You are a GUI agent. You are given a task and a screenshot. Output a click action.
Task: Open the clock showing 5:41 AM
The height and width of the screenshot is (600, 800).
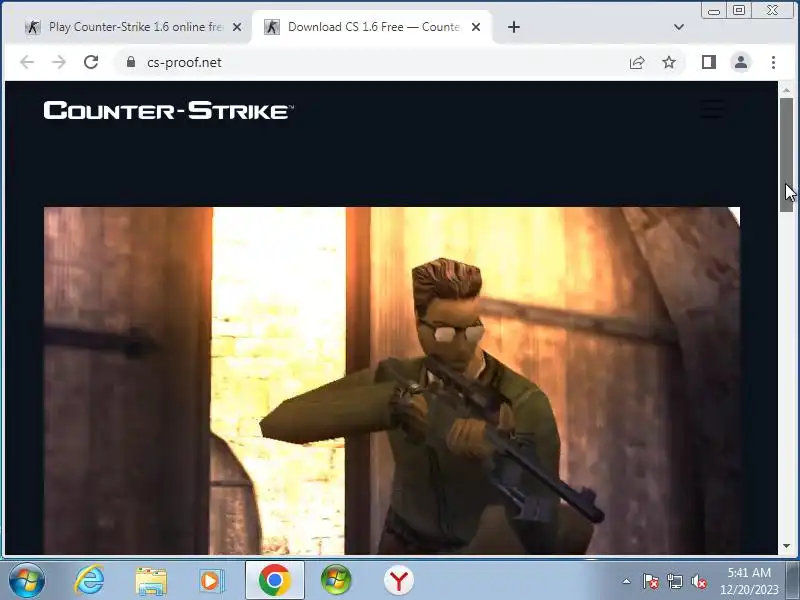coord(749,581)
